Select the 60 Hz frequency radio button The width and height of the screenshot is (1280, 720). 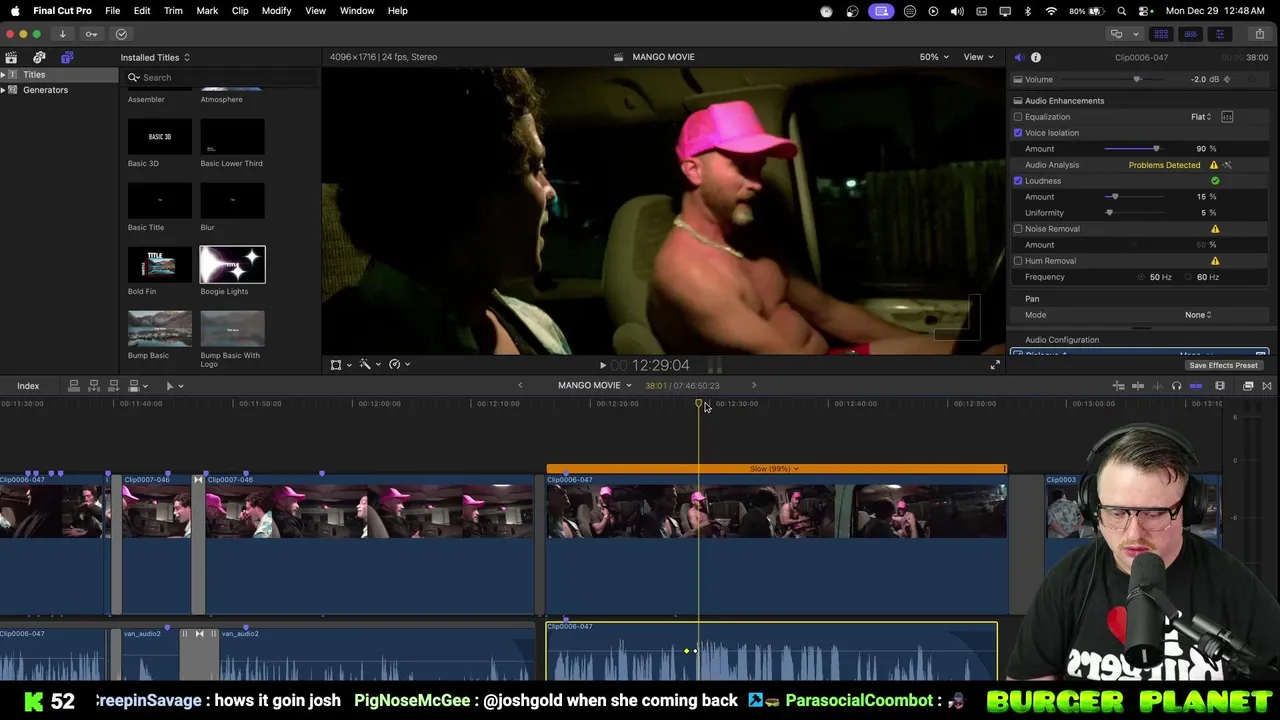pos(1190,277)
